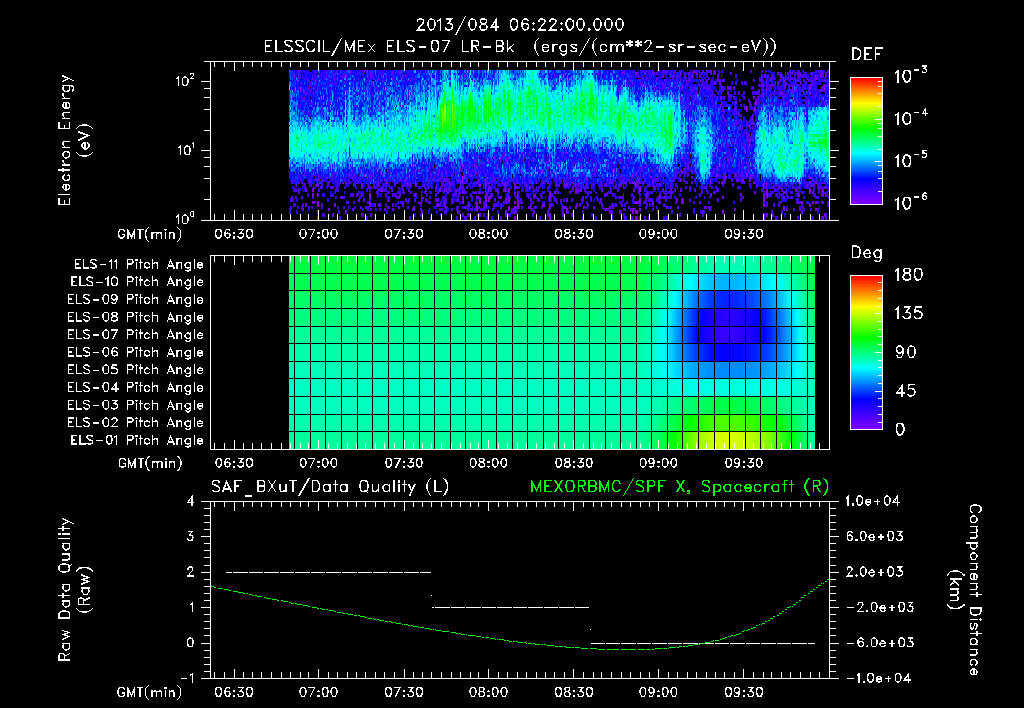The image size is (1024, 708).
Task: Click the GMT(min) label under pitch angle panel
Action: 150,464
